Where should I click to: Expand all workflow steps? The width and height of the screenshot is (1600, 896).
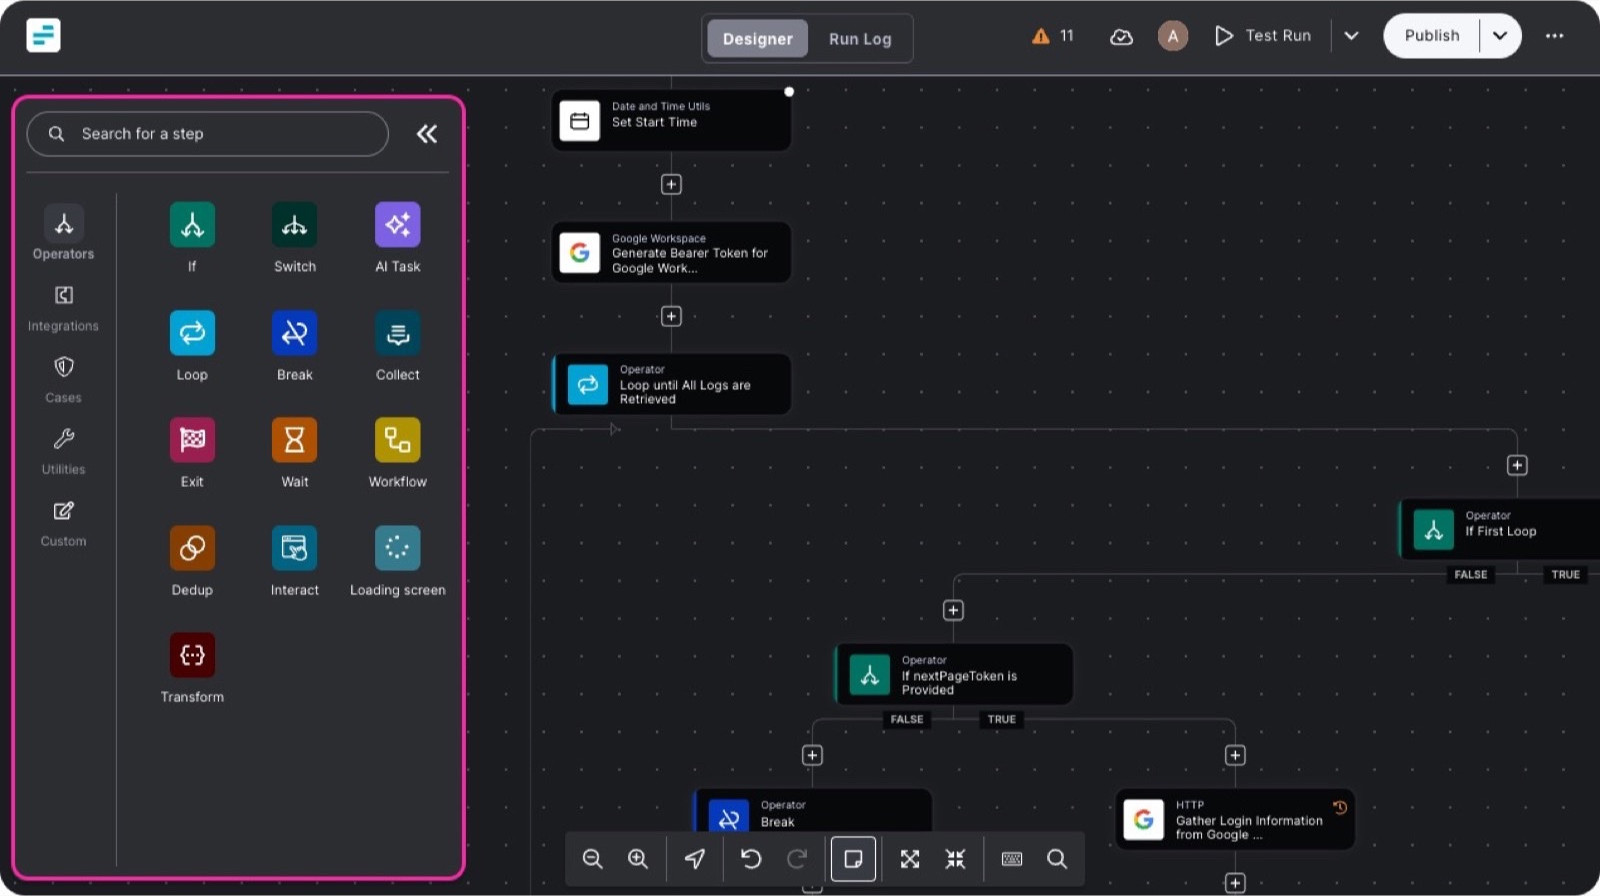(x=910, y=859)
